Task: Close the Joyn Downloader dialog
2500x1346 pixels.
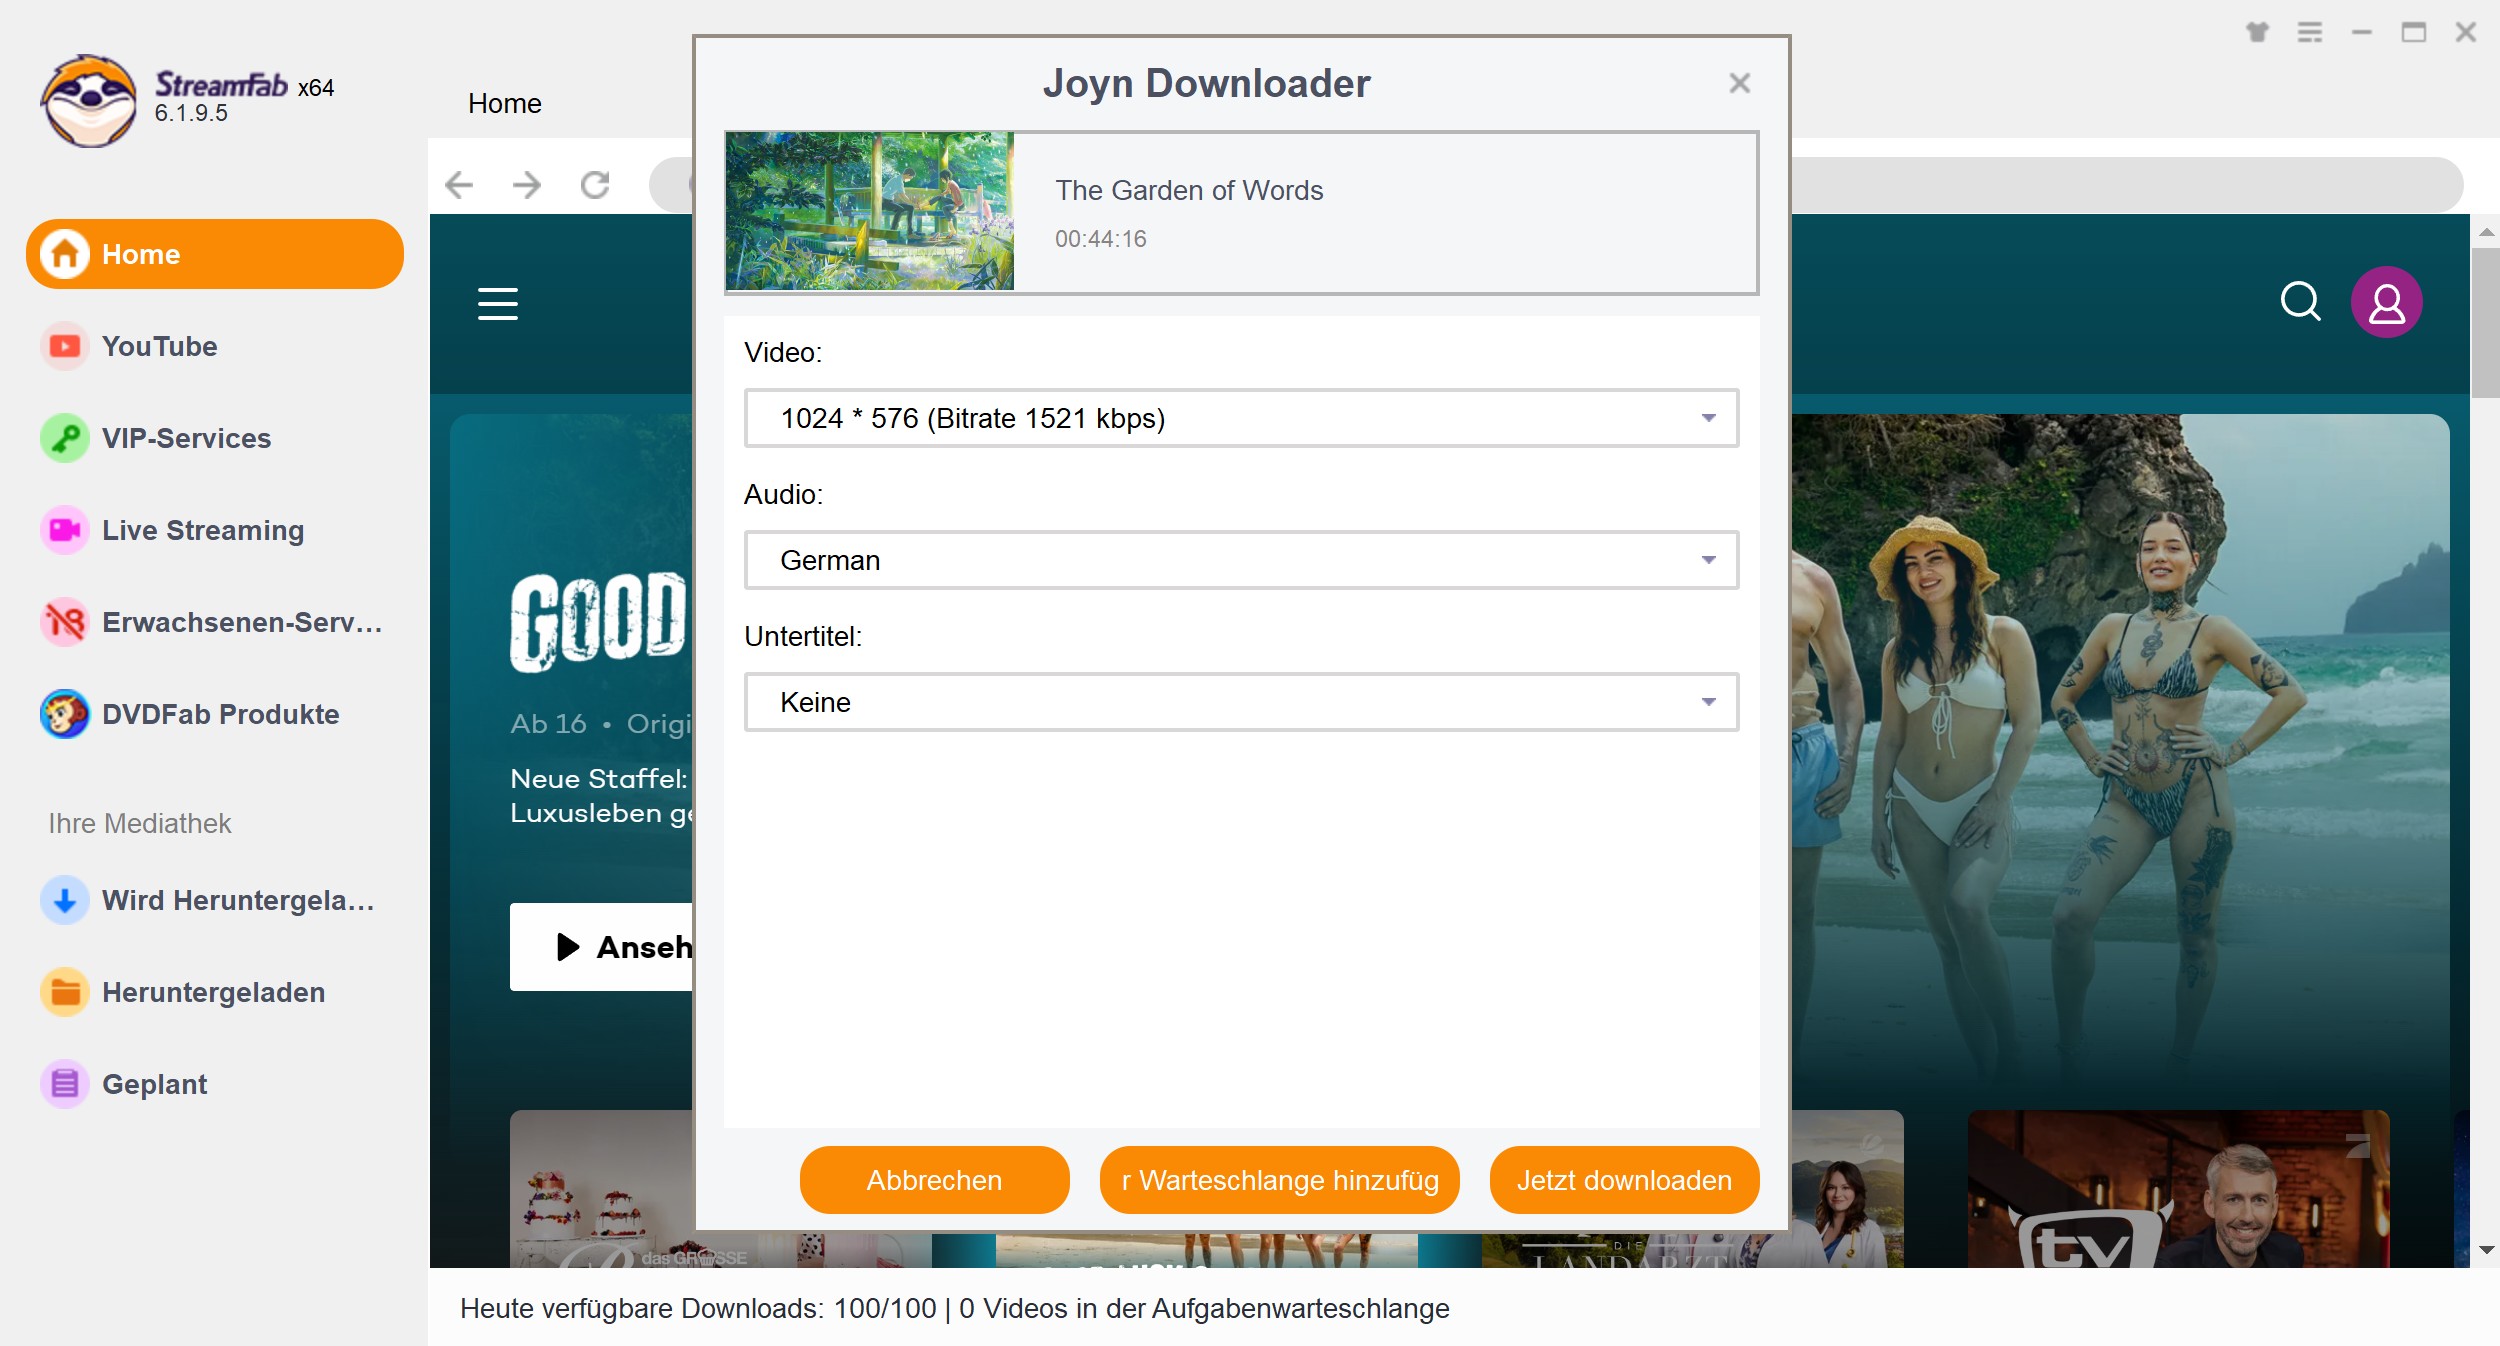Action: pos(1740,83)
